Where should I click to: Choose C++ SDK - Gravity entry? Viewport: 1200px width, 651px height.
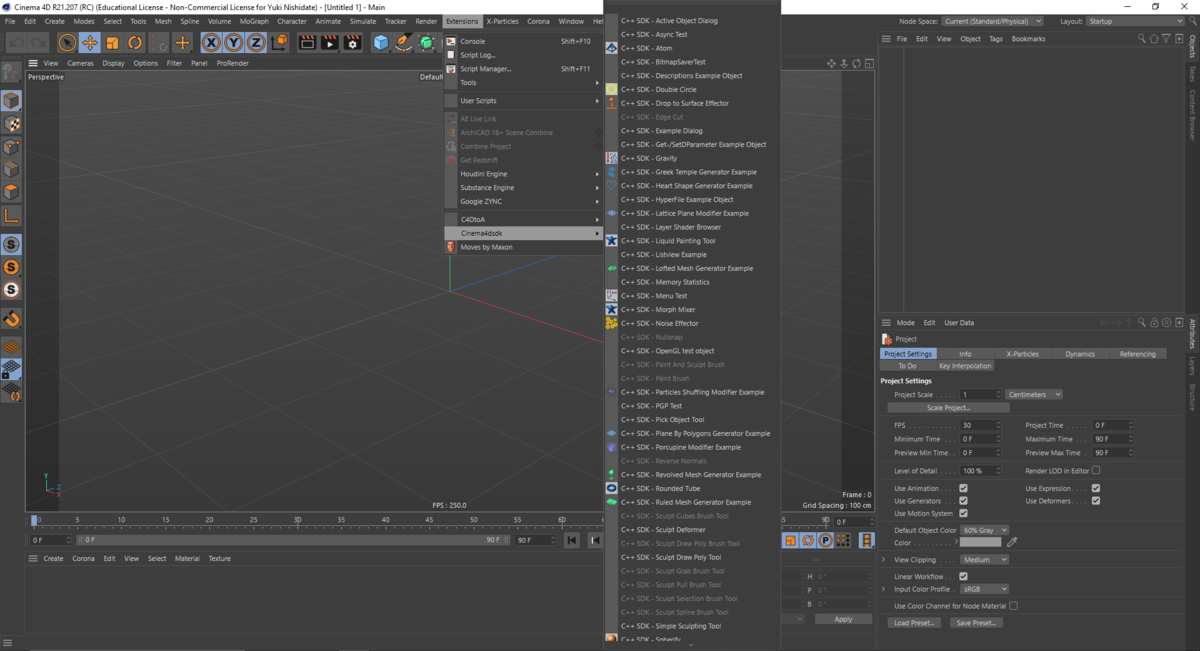coord(690,158)
